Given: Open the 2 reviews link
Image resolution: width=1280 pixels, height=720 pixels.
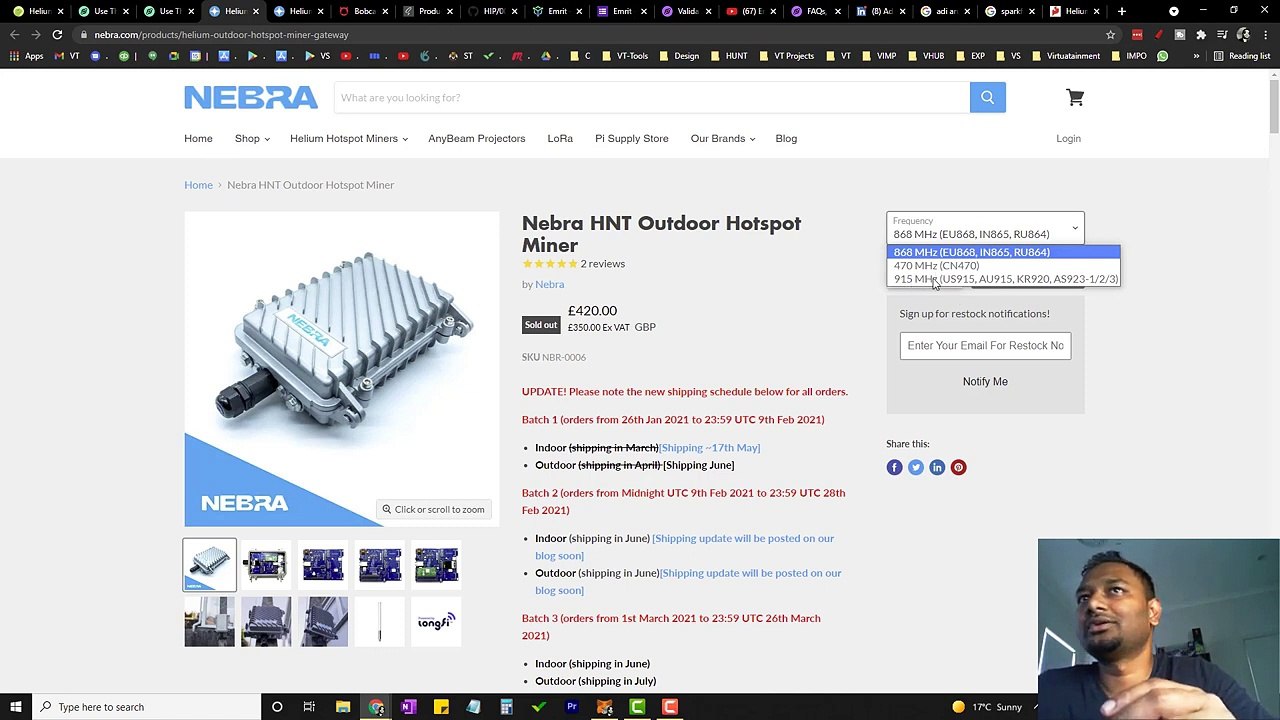Looking at the screenshot, I should 602,264.
